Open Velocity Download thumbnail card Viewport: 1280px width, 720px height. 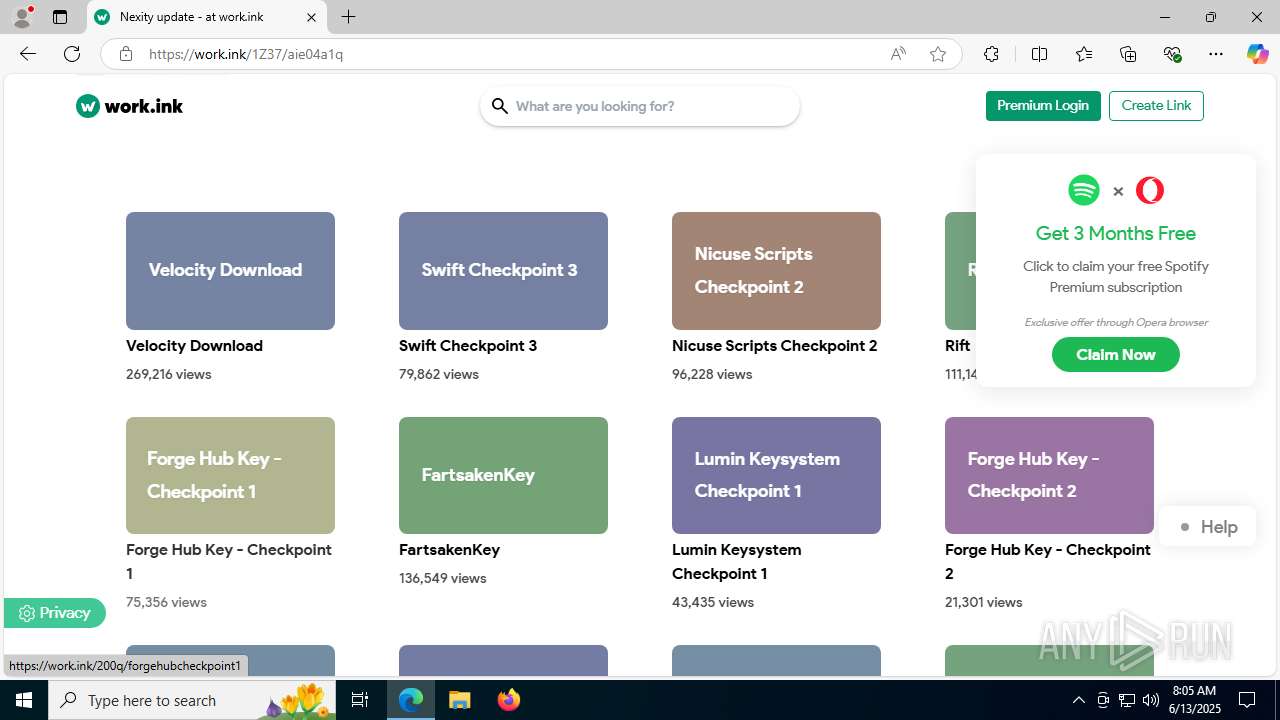(230, 271)
